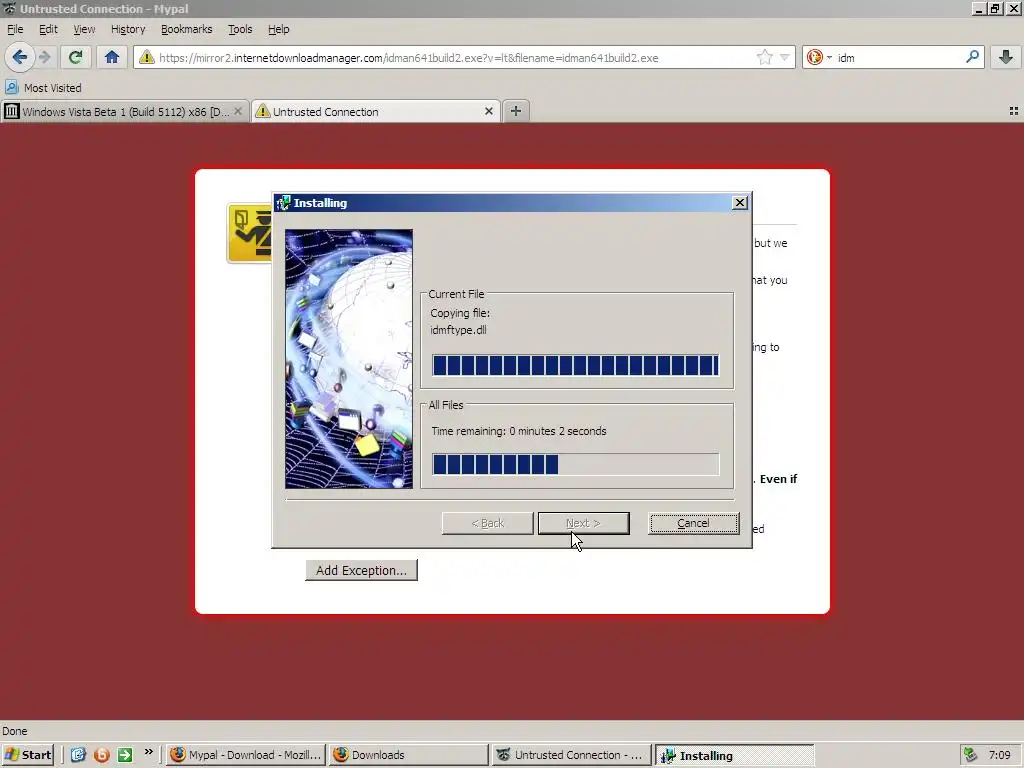
Task: Click the browser Back arrow button
Action: pyautogui.click(x=20, y=57)
